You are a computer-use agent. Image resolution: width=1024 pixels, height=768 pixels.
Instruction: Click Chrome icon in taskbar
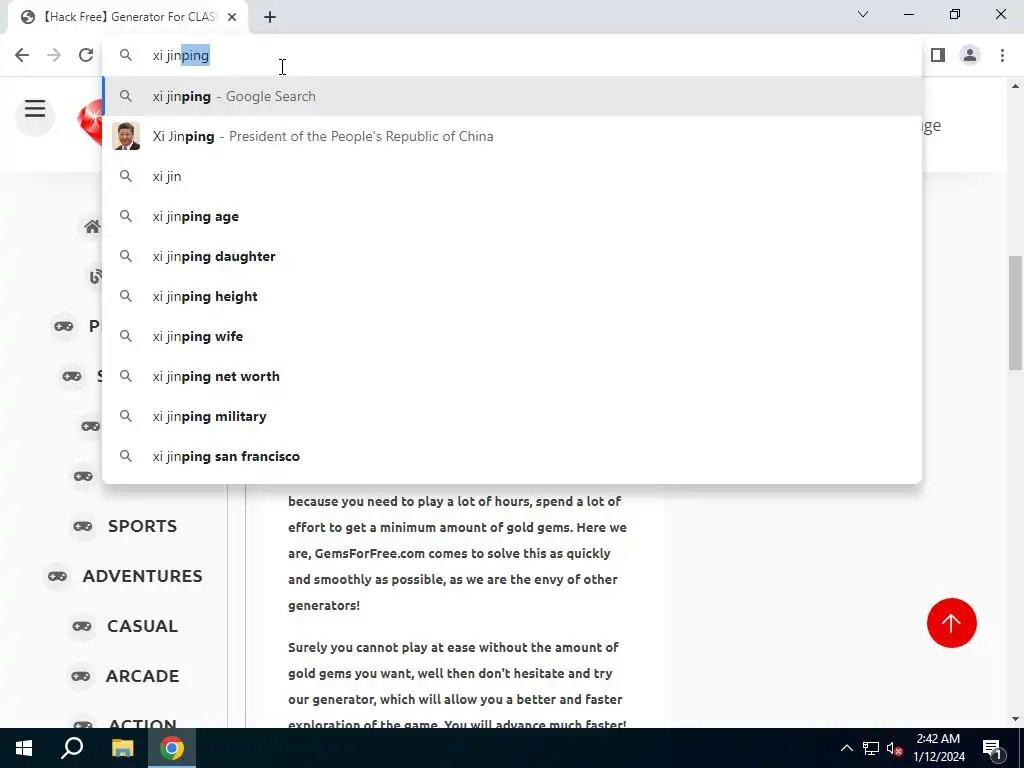click(x=172, y=748)
